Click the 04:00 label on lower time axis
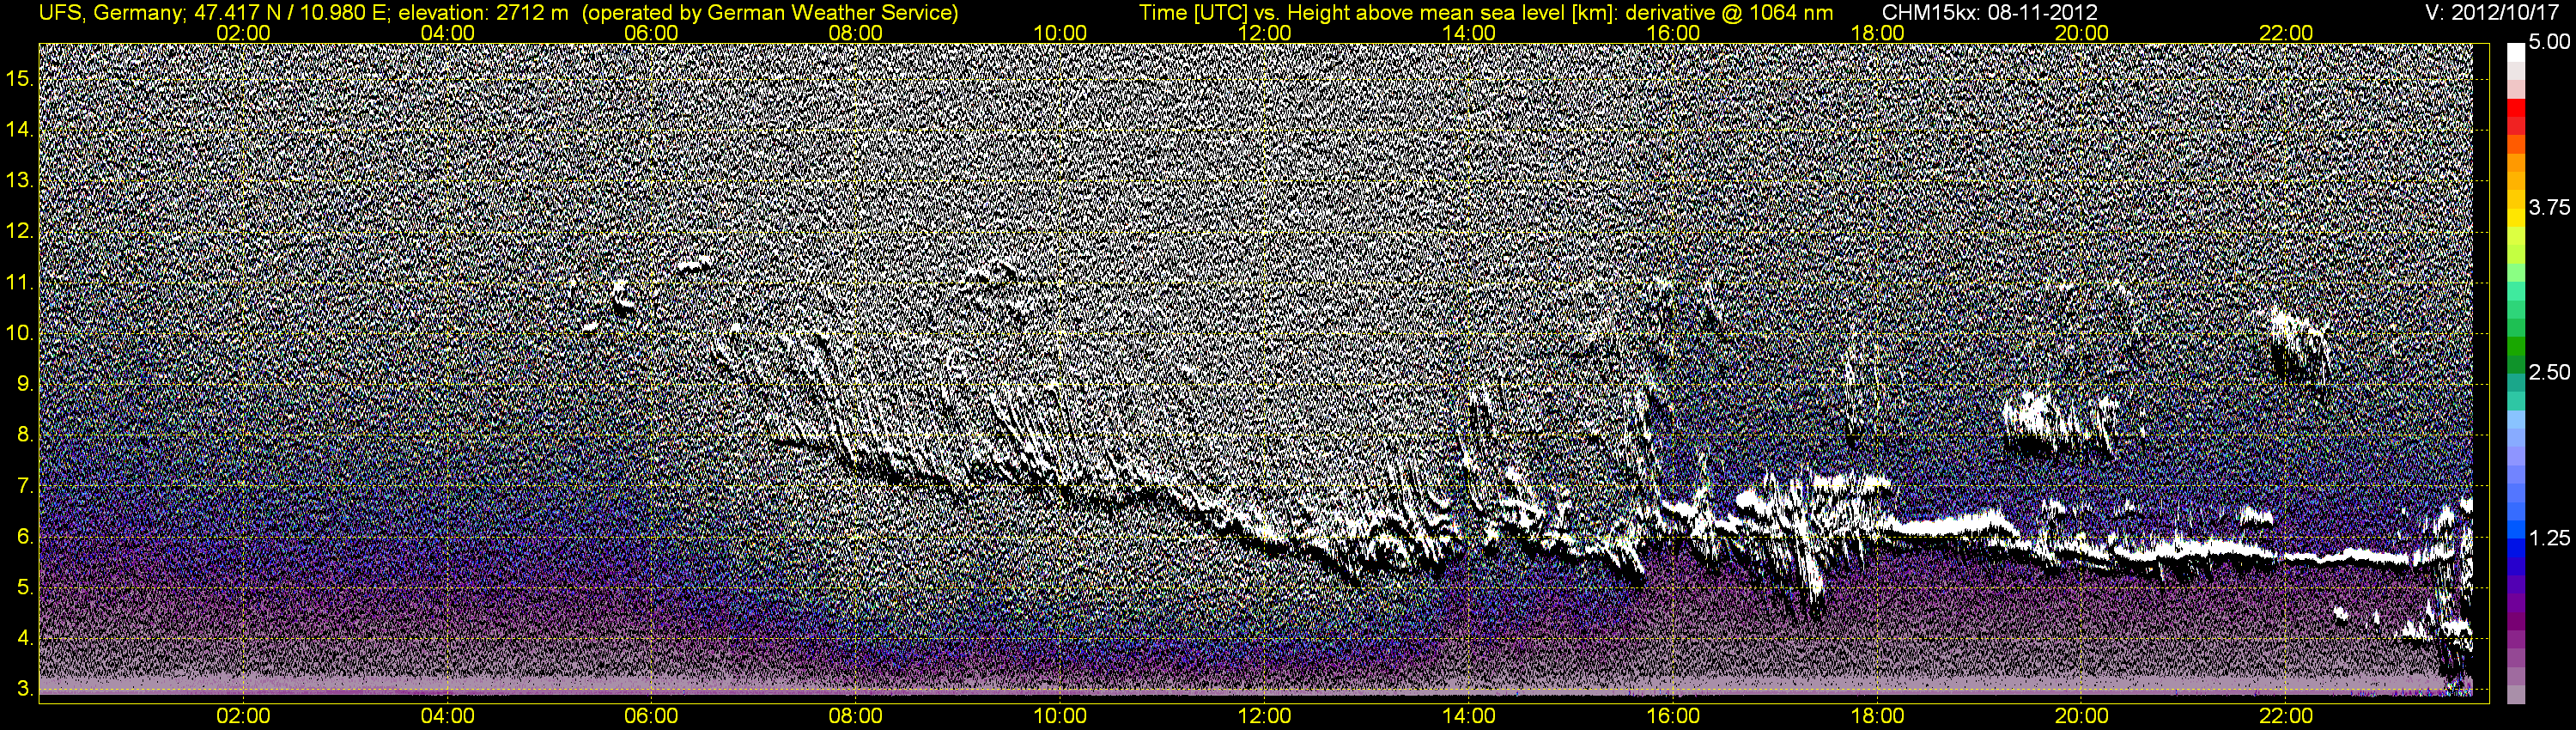This screenshot has height=730, width=2576. tap(447, 716)
